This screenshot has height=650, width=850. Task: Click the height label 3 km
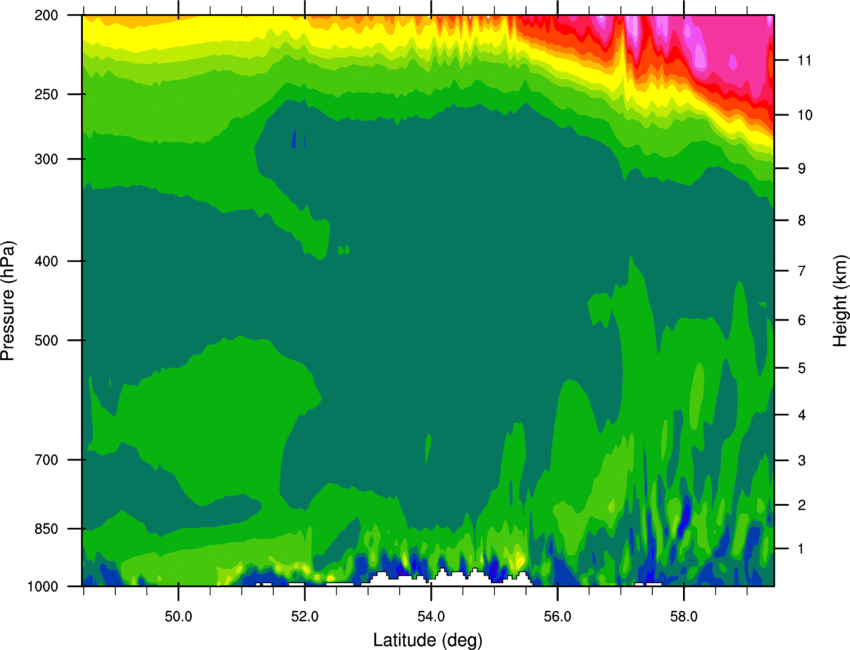coord(802,461)
